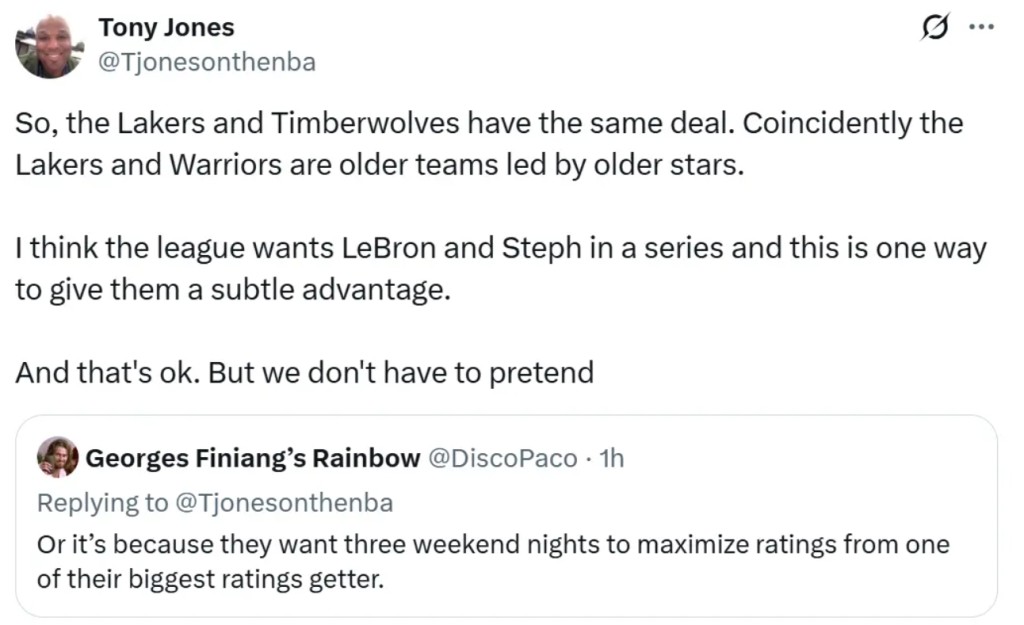The width and height of the screenshot is (1024, 625).
Task: Click the line 'Lakers and Warriors are older teams'
Action: click(380, 165)
